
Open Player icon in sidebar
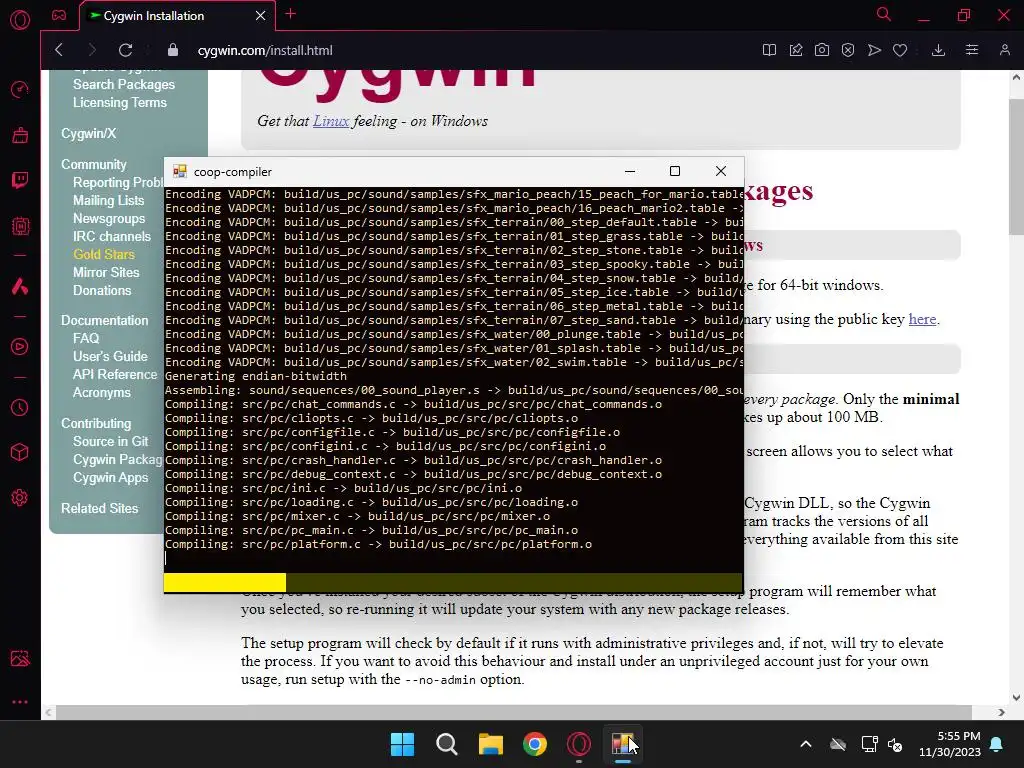20,346
